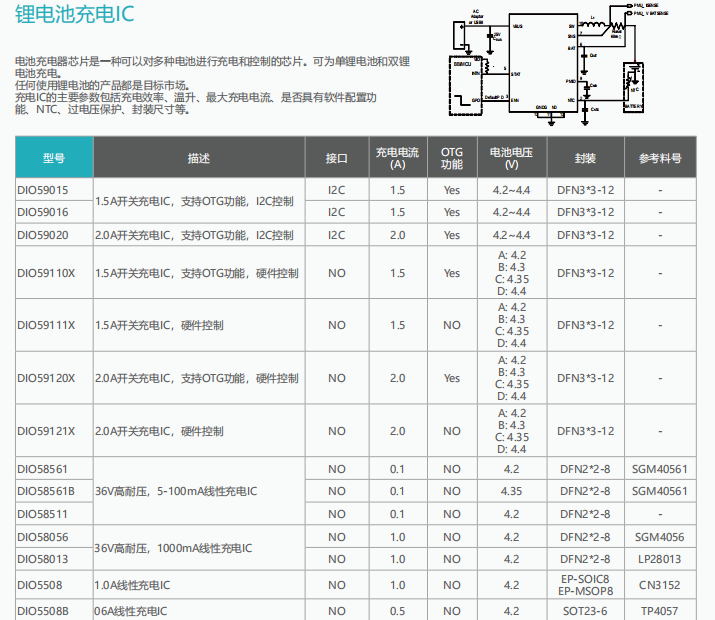Click the 电池电压 (V) column header
This screenshot has height=620, width=715.
point(511,158)
